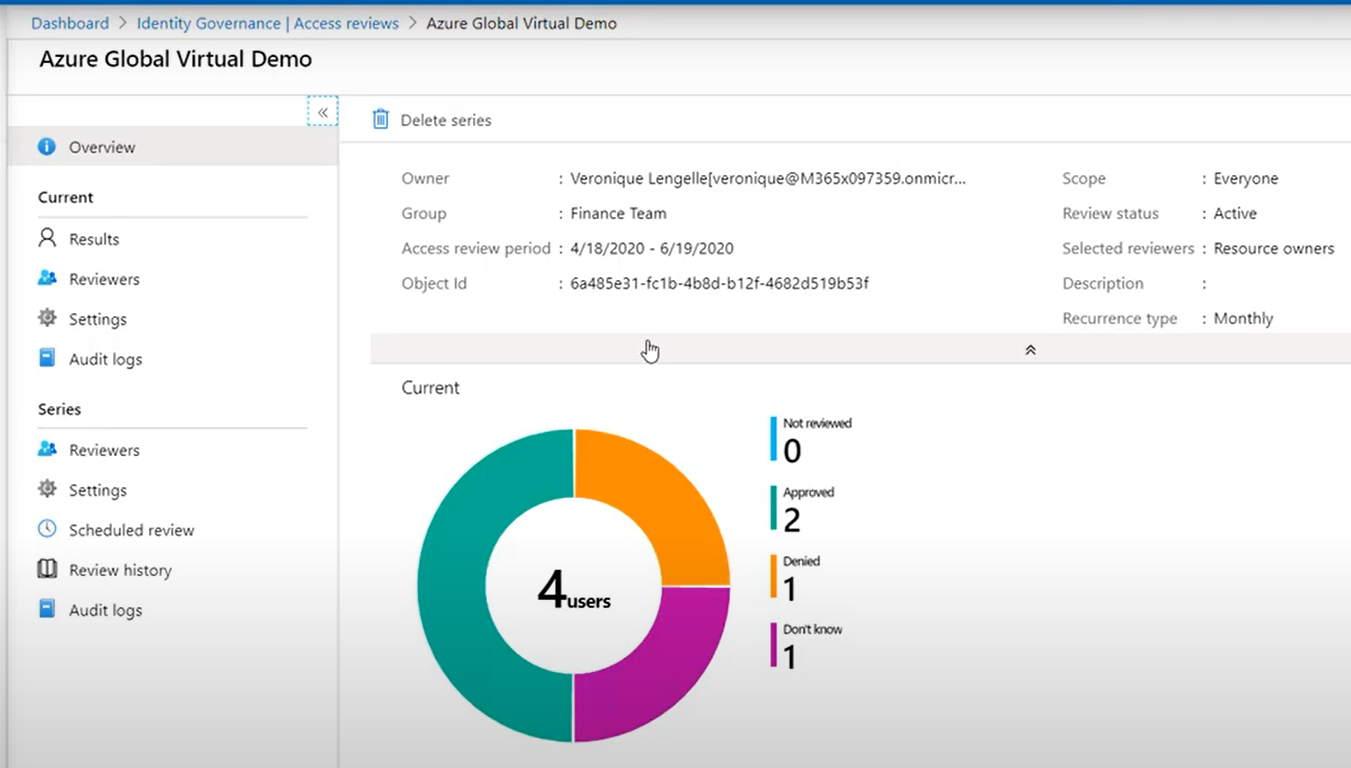Image resolution: width=1351 pixels, height=768 pixels.
Task: Click the Current Reviewers people icon
Action: pyautogui.click(x=47, y=278)
